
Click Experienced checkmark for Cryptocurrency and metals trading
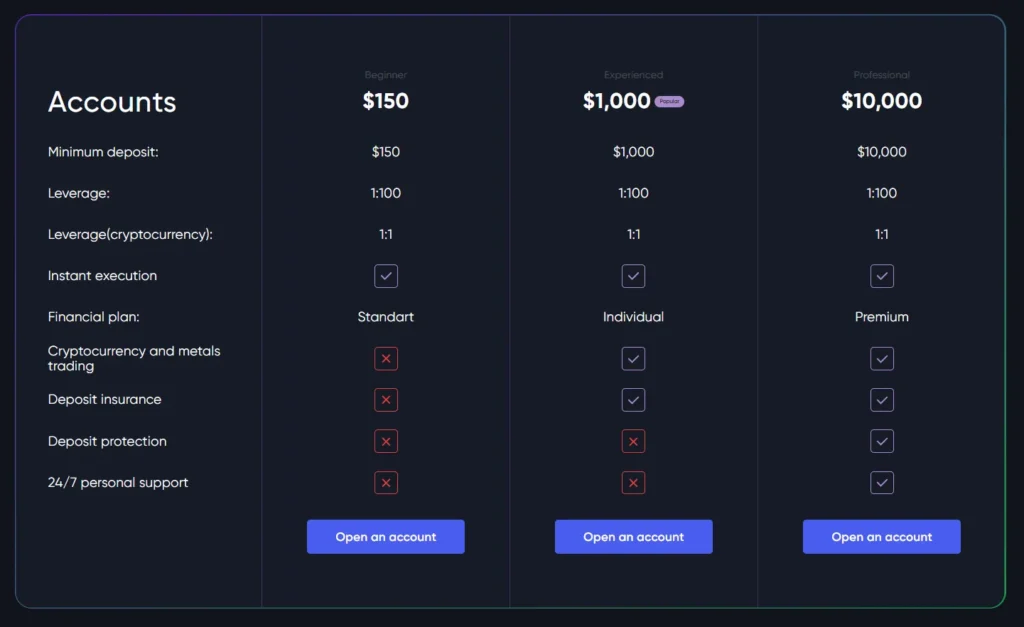[633, 358]
